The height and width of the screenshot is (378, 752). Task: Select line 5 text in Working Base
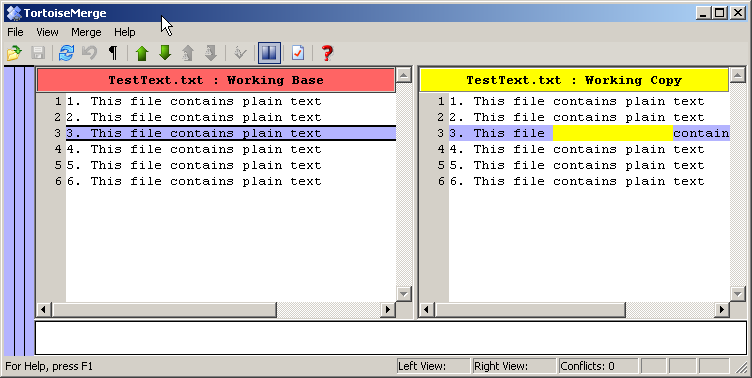tap(194, 165)
